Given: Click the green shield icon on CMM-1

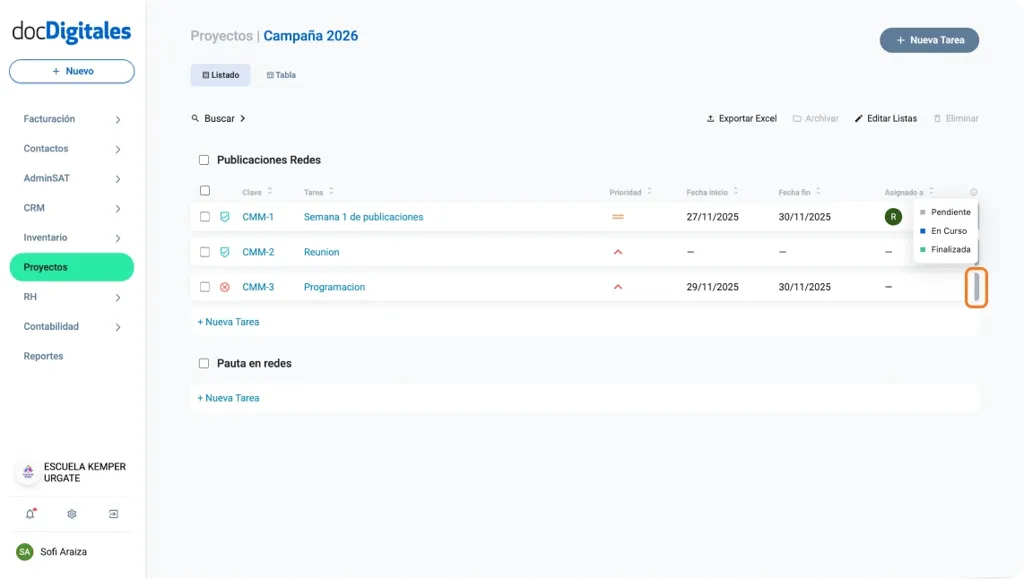Looking at the screenshot, I should click(225, 216).
